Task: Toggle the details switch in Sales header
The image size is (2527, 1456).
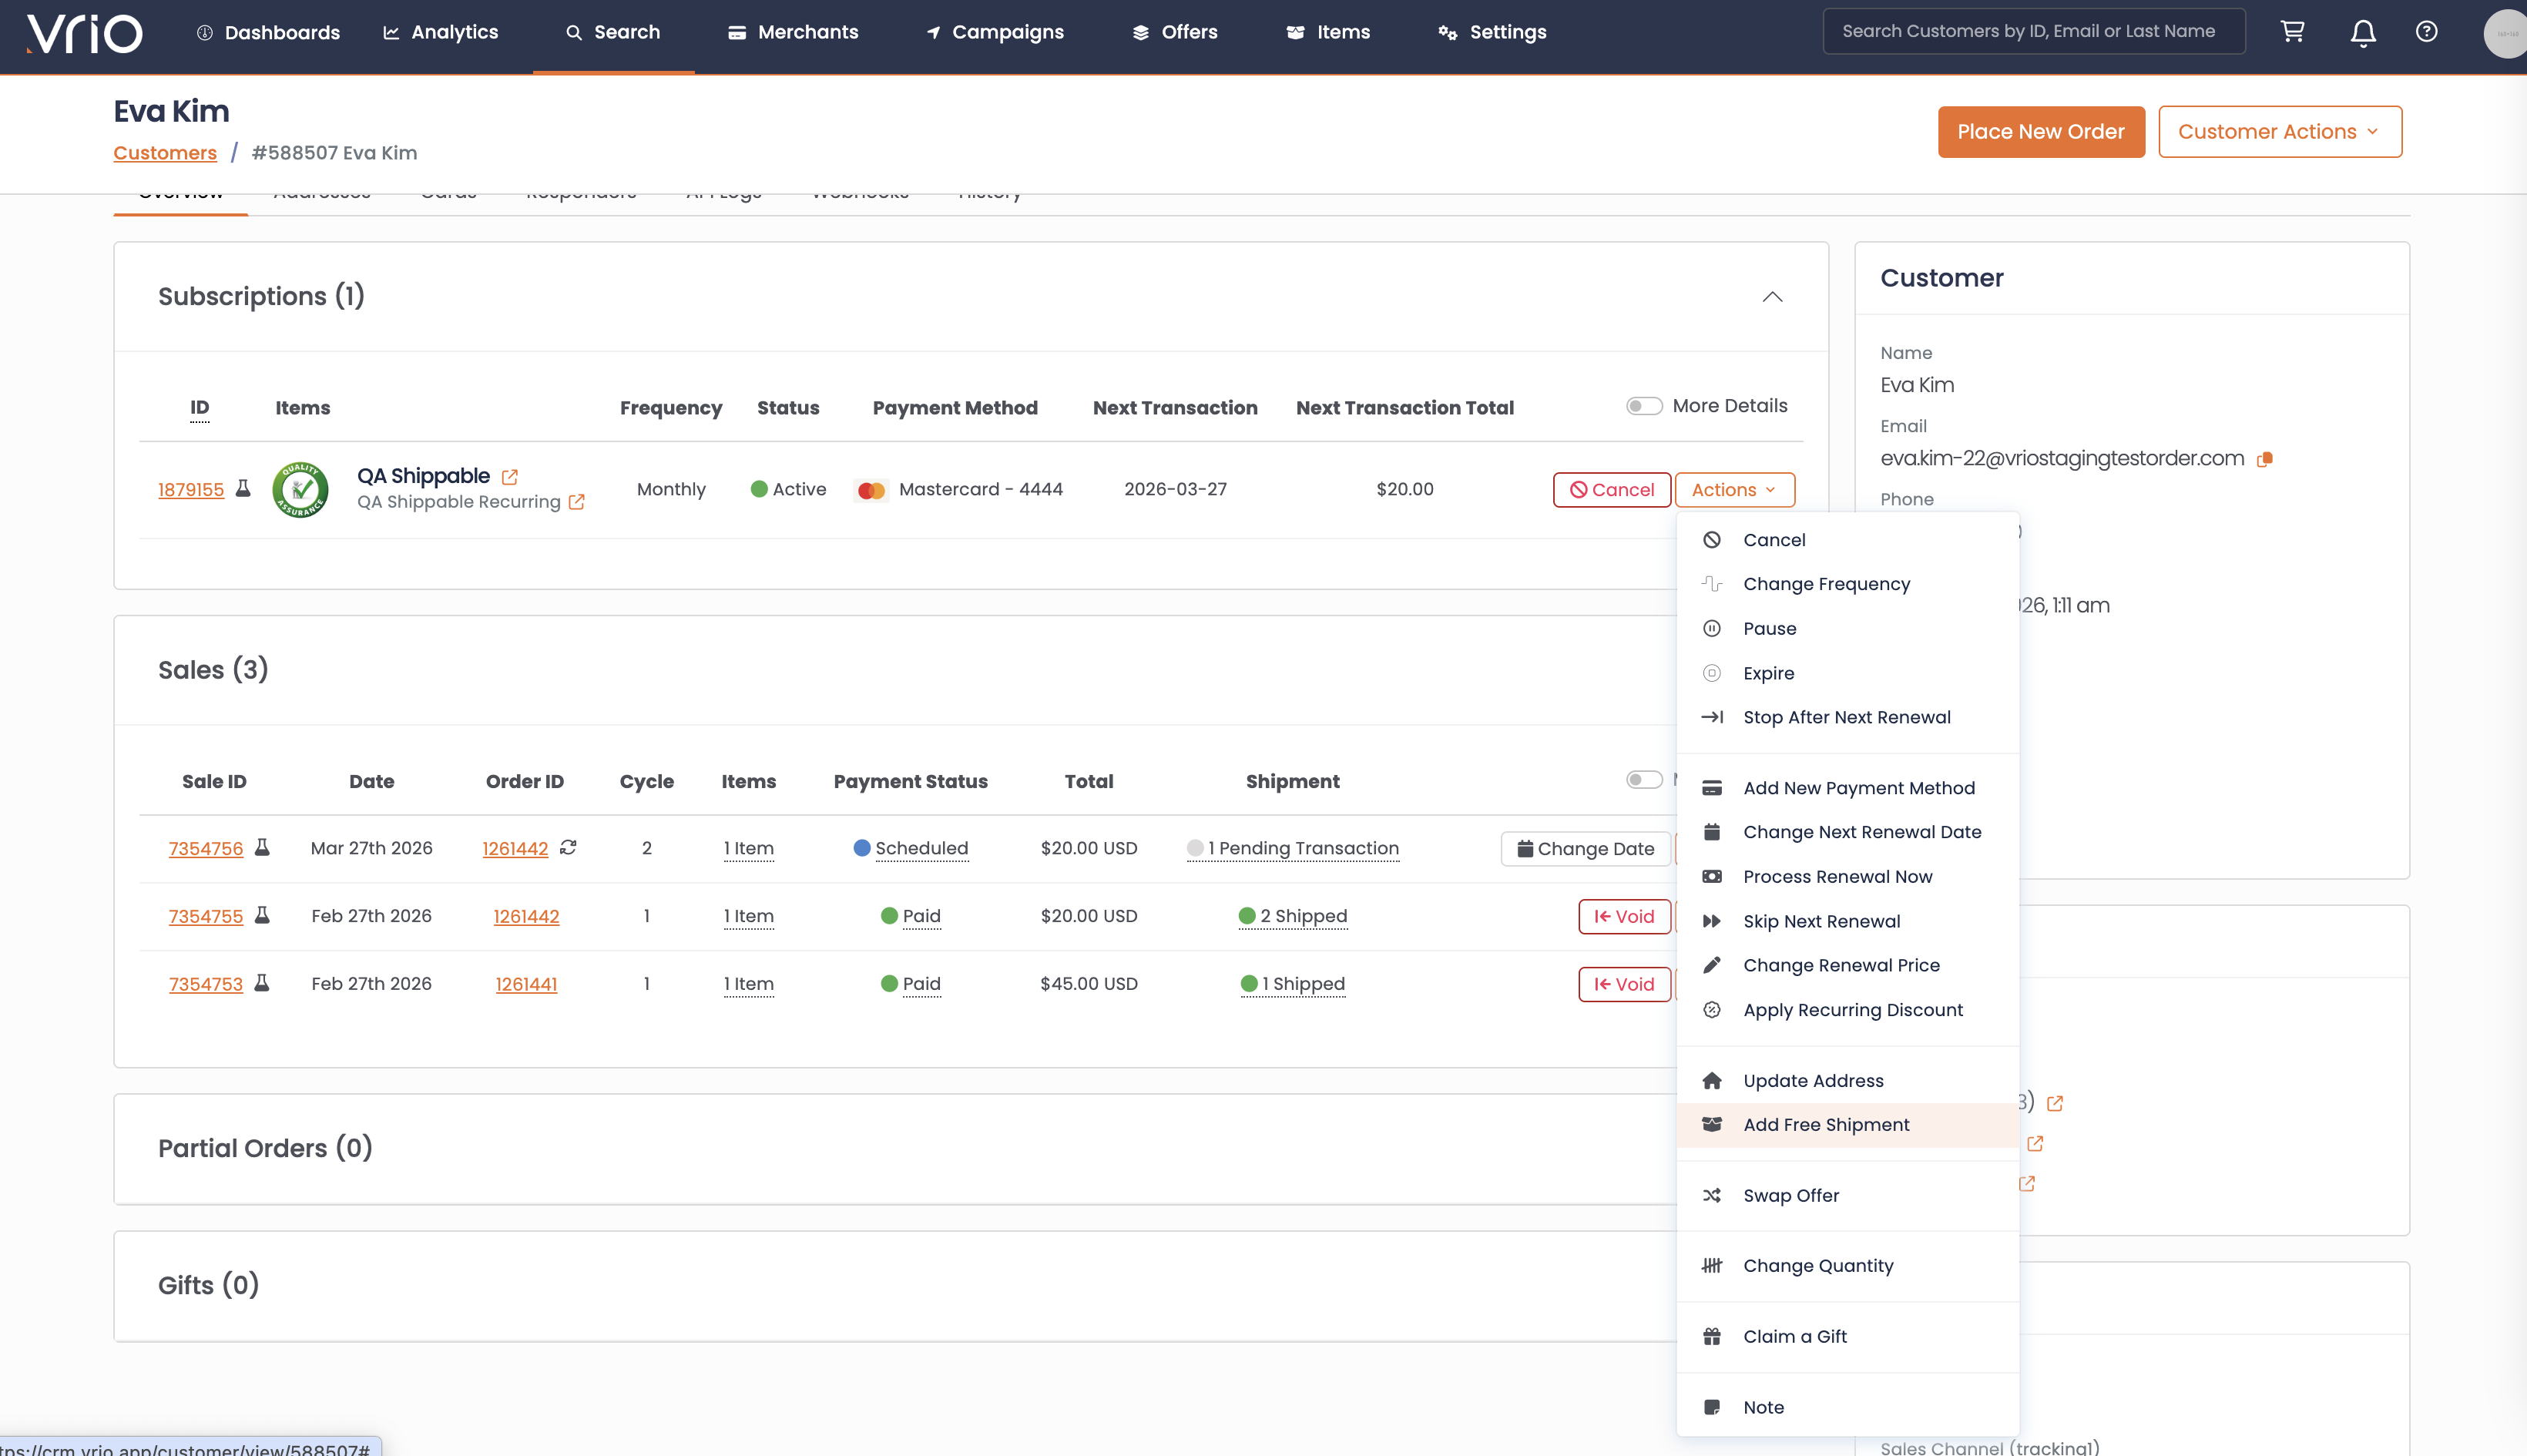Action: (1643, 780)
